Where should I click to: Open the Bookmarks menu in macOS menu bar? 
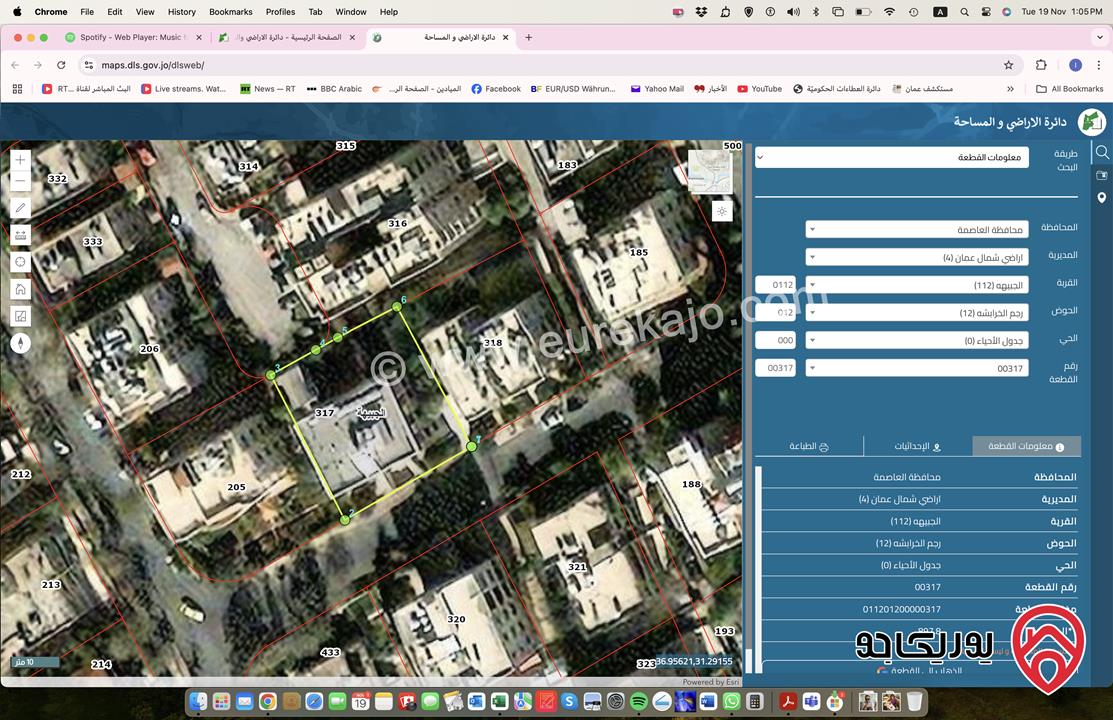pos(230,12)
